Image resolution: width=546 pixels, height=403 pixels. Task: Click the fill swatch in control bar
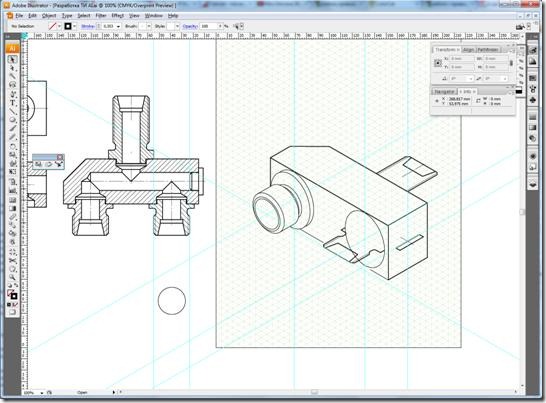[x=53, y=26]
